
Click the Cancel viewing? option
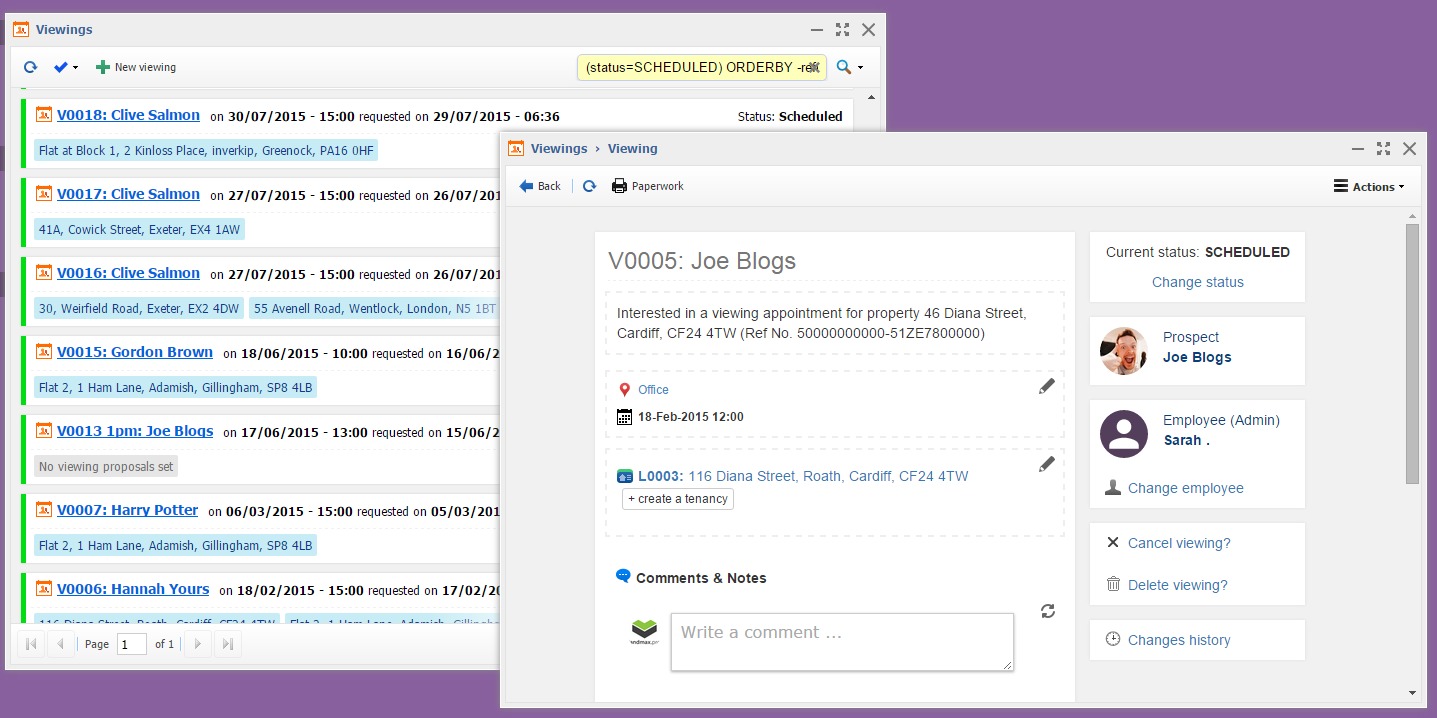click(x=1178, y=543)
